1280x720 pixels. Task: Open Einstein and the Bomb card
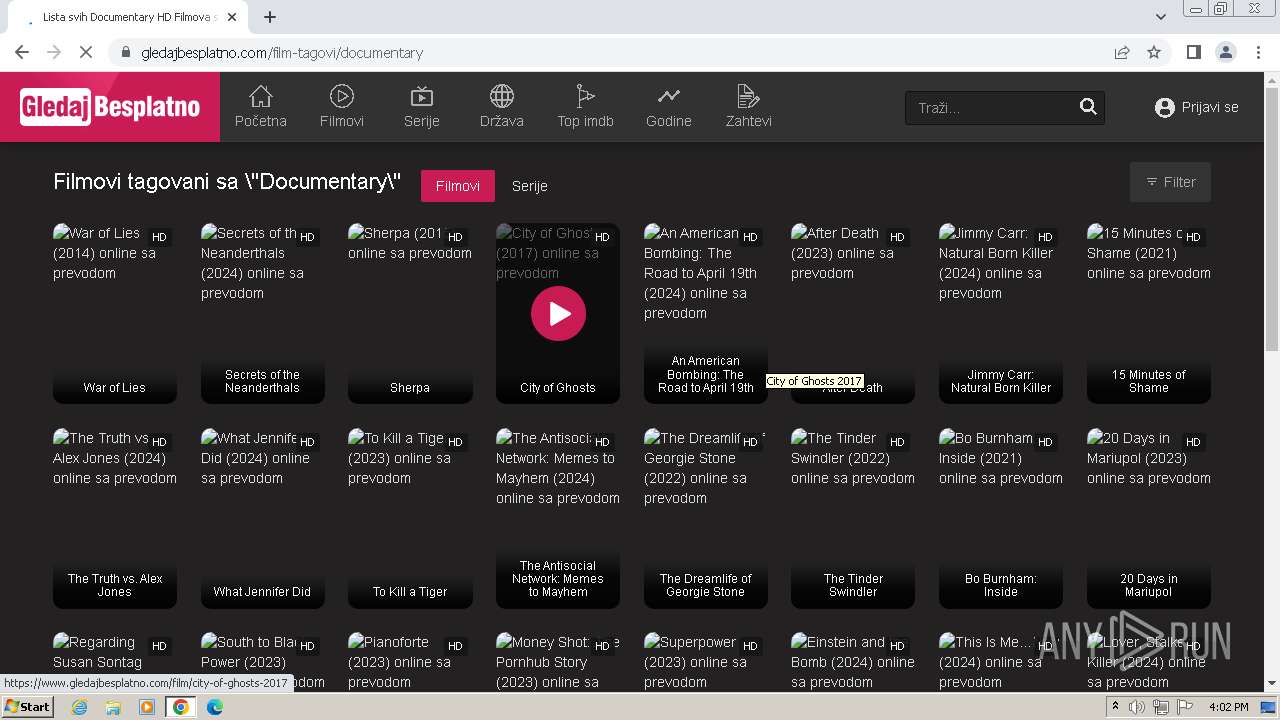click(x=853, y=661)
